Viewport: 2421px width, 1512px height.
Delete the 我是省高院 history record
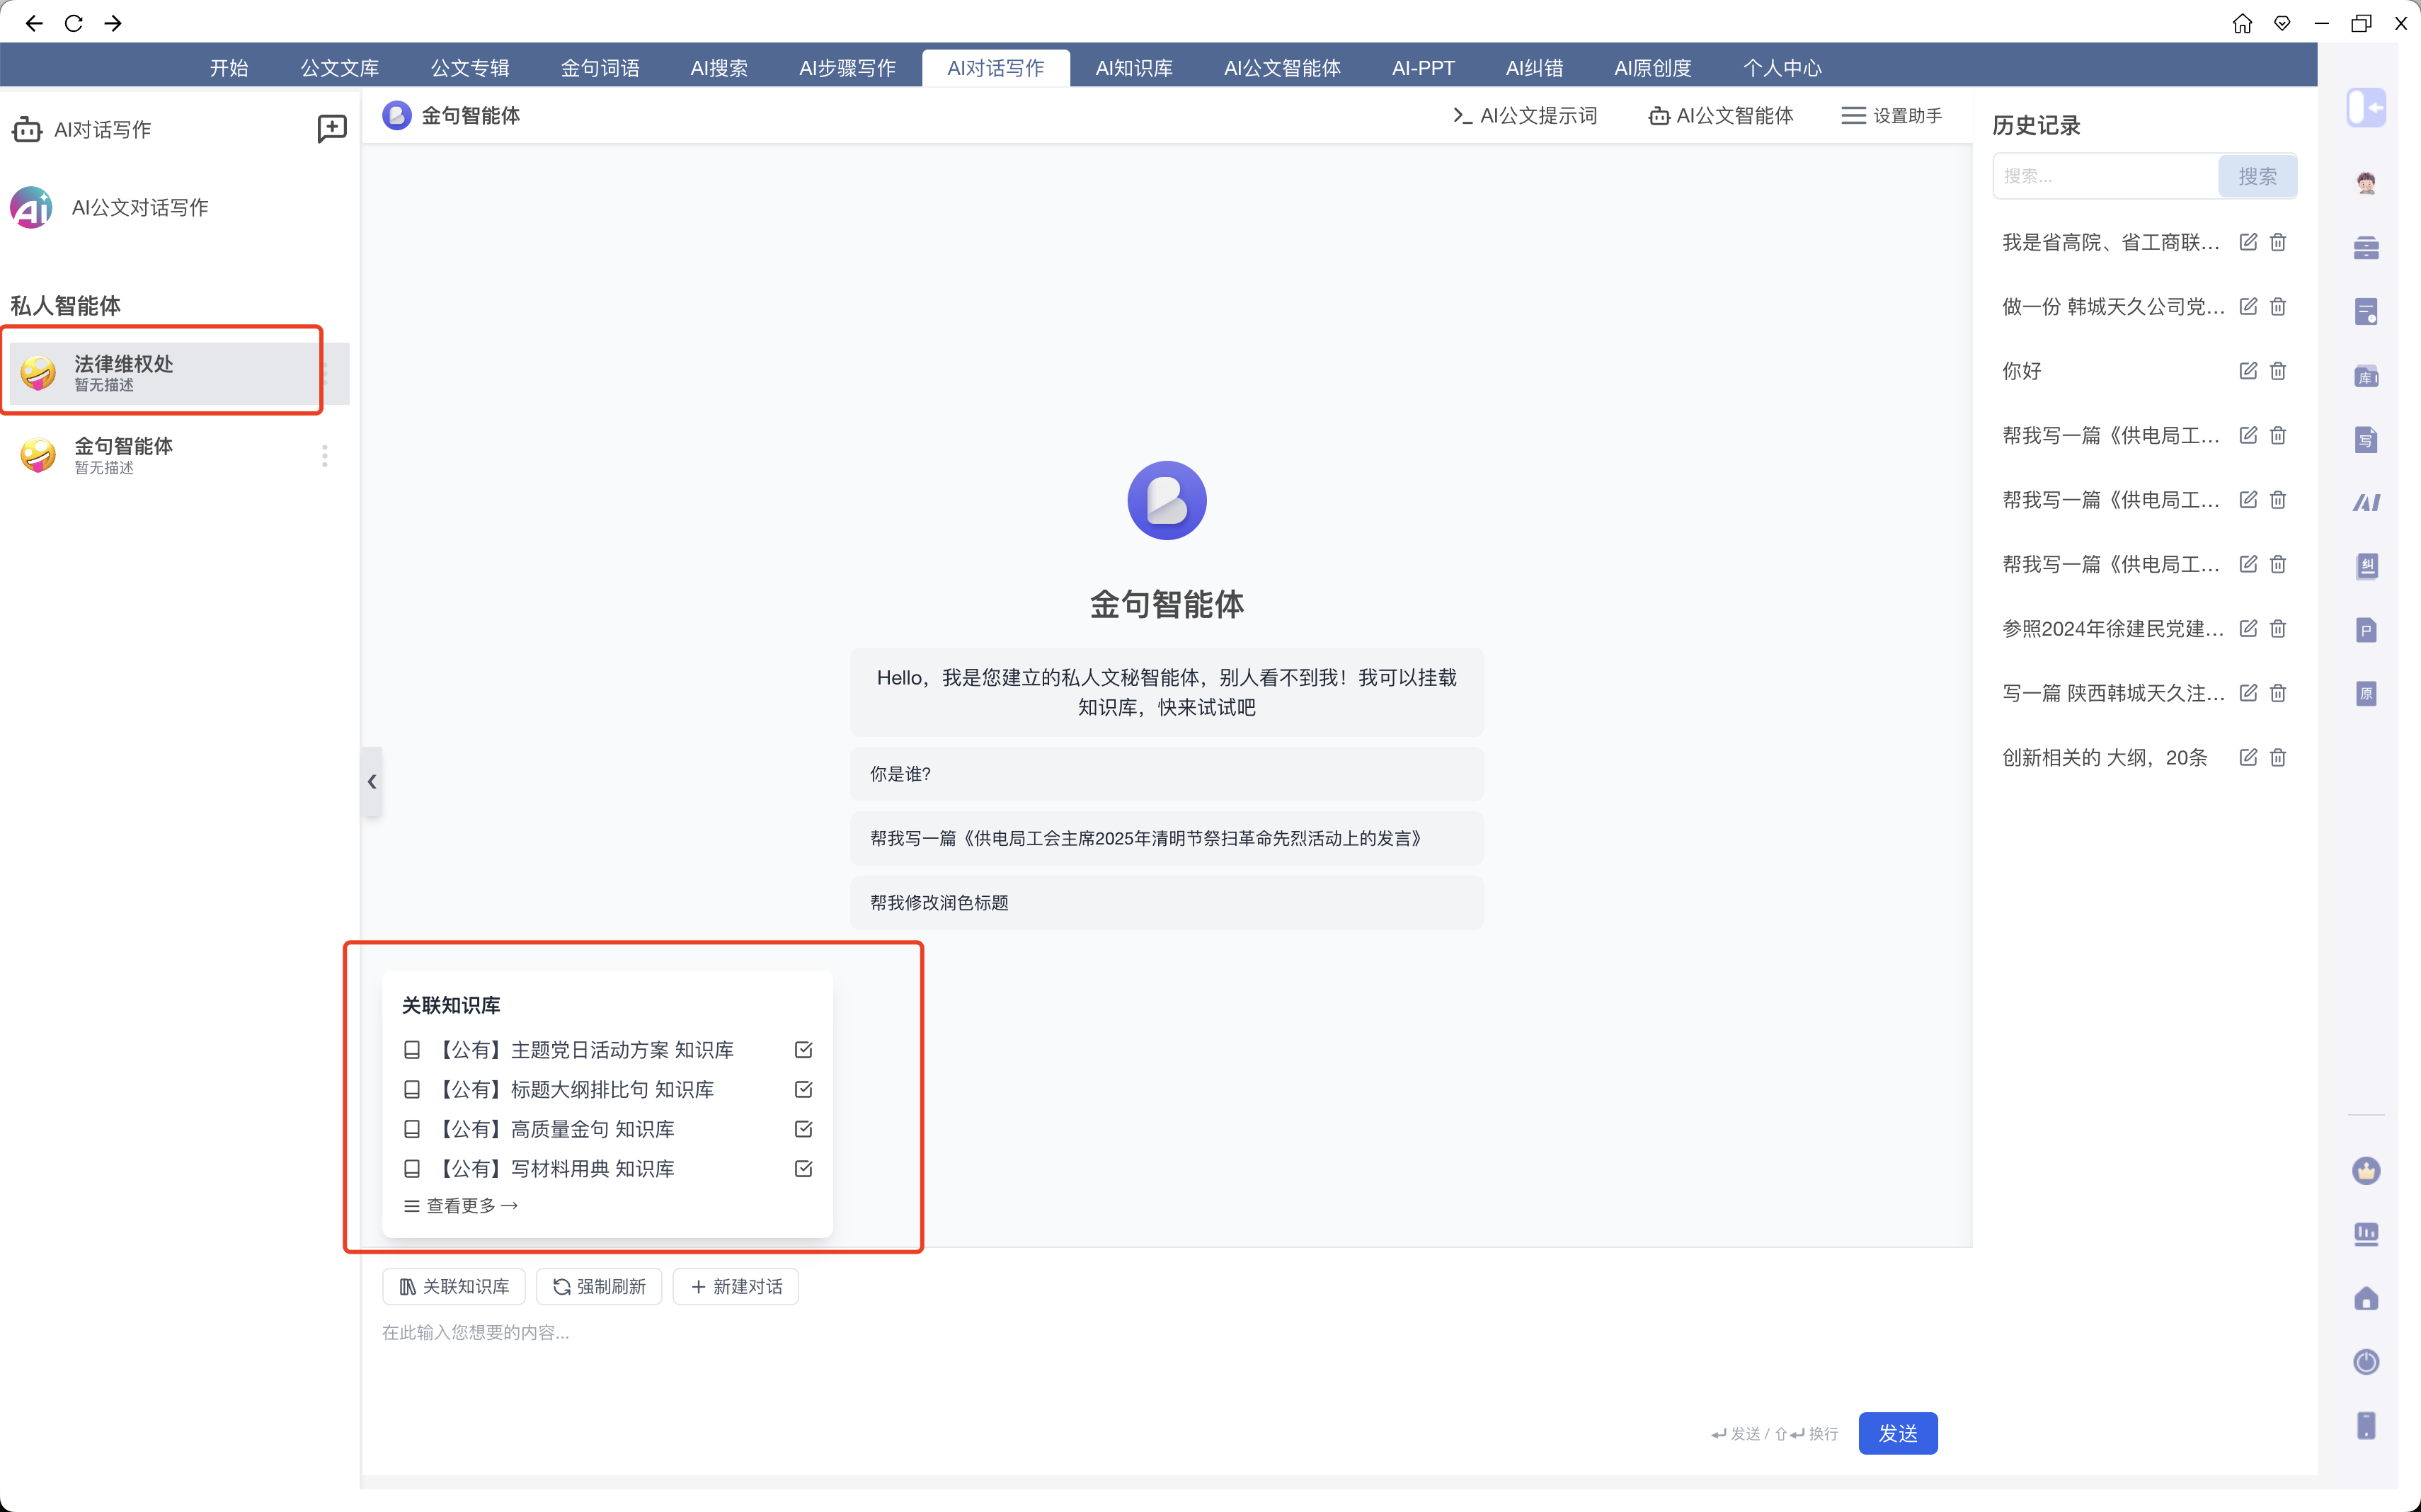coord(2278,242)
